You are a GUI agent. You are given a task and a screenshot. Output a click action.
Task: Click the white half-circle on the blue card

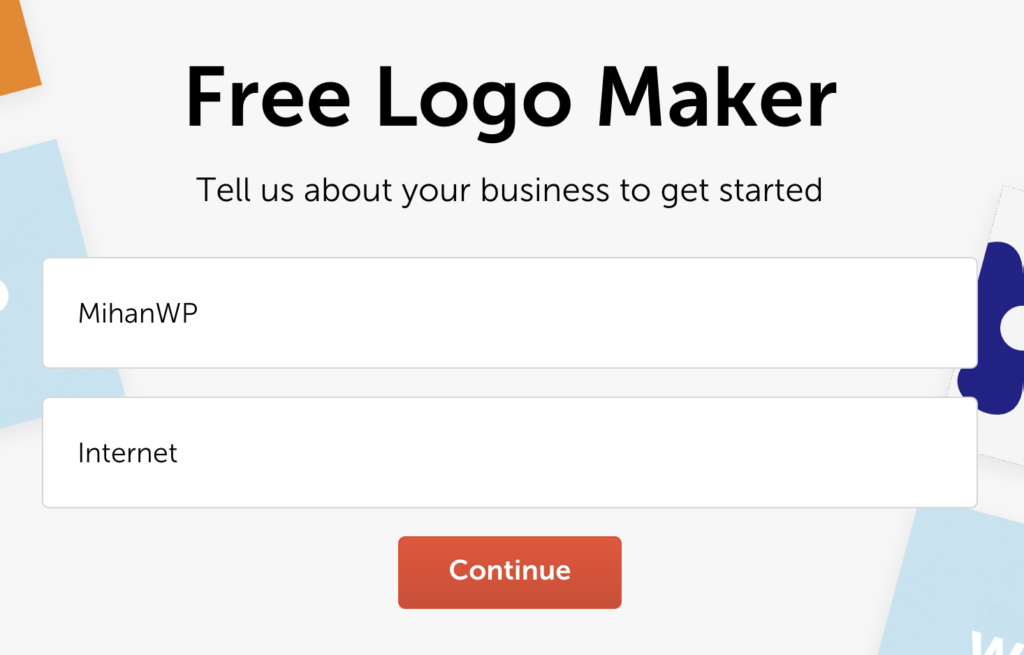(x=3, y=296)
